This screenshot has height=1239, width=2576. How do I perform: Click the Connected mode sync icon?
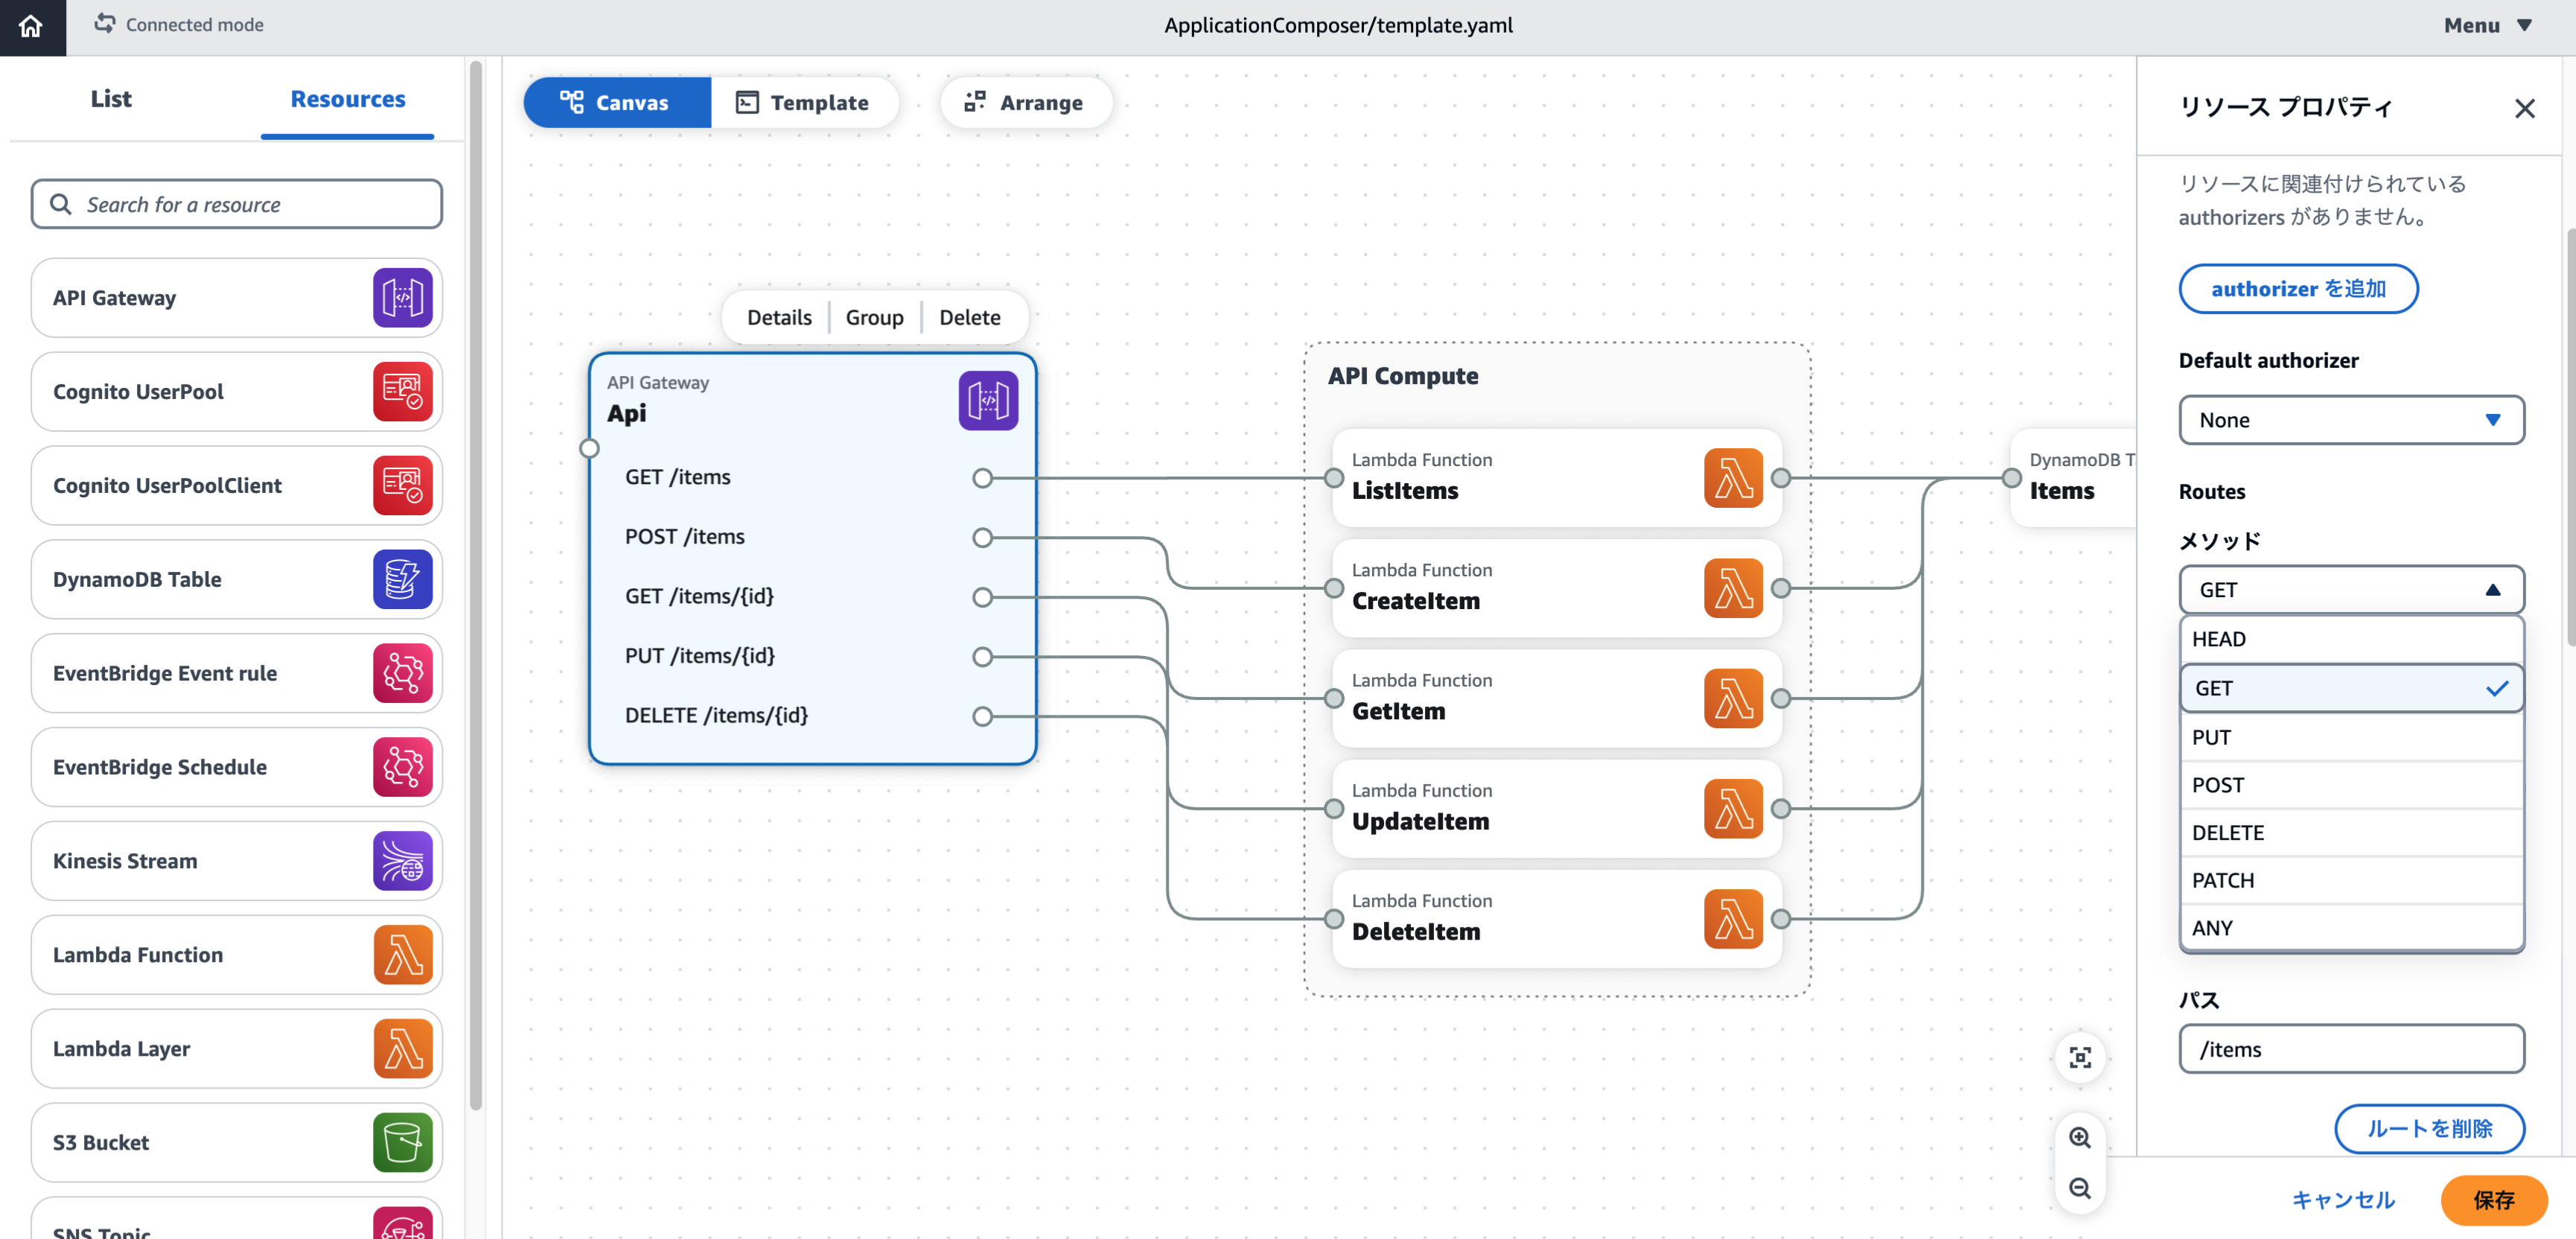click(x=104, y=24)
